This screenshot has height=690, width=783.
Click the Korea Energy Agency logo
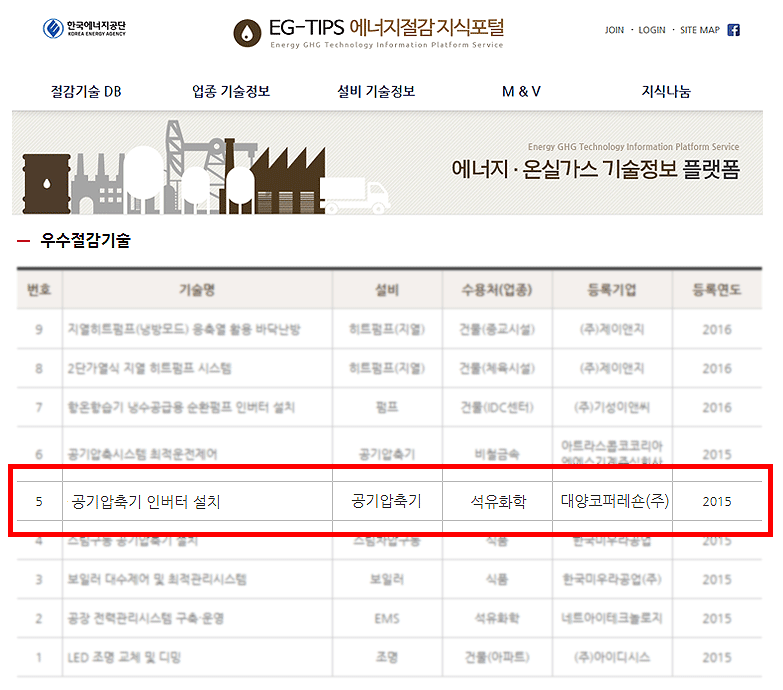pyautogui.click(x=85, y=29)
